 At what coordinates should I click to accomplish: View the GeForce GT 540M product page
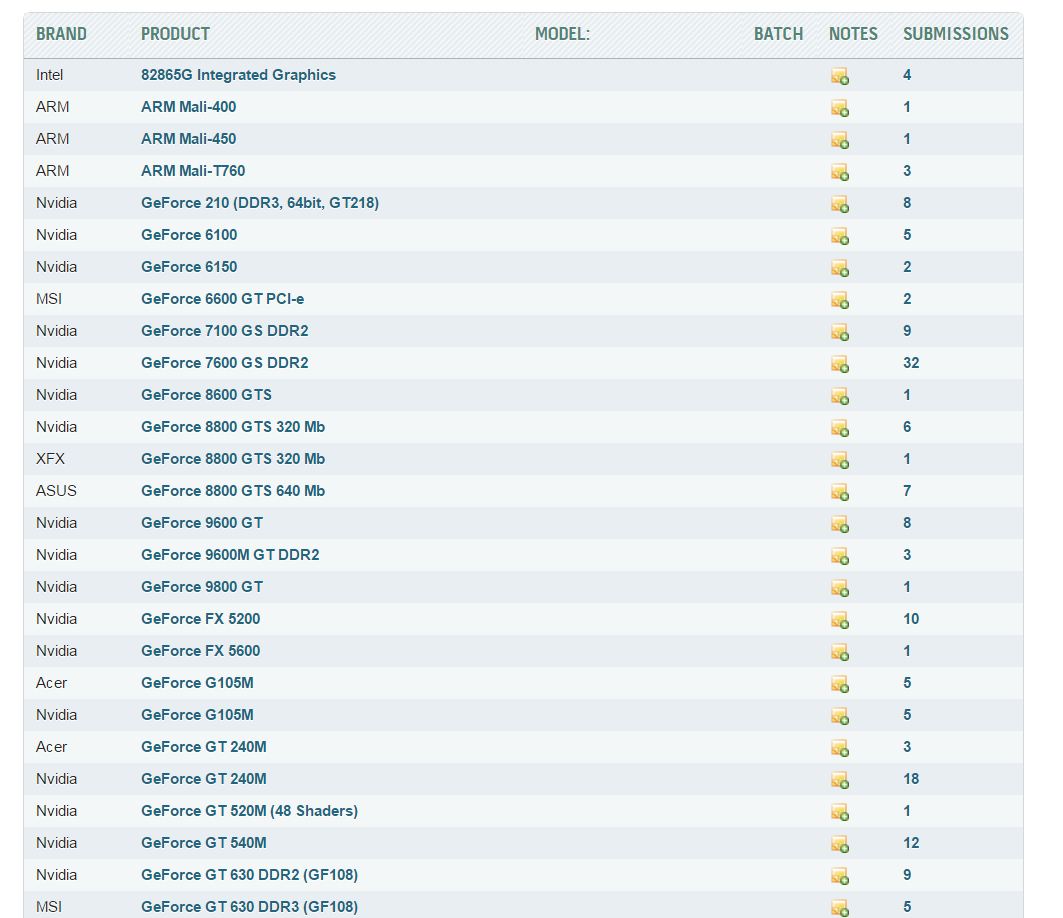click(203, 843)
